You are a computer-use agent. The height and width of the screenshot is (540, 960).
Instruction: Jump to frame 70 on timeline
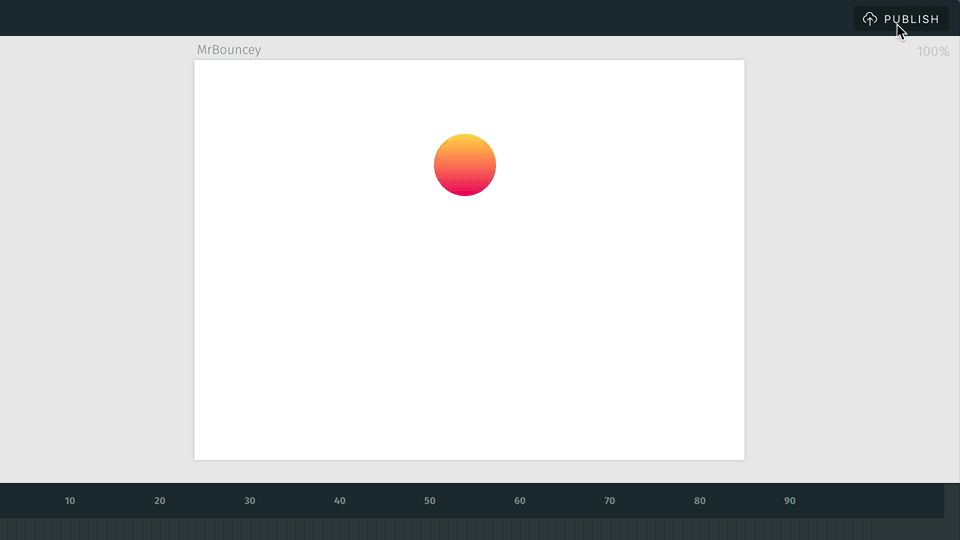pyautogui.click(x=610, y=501)
